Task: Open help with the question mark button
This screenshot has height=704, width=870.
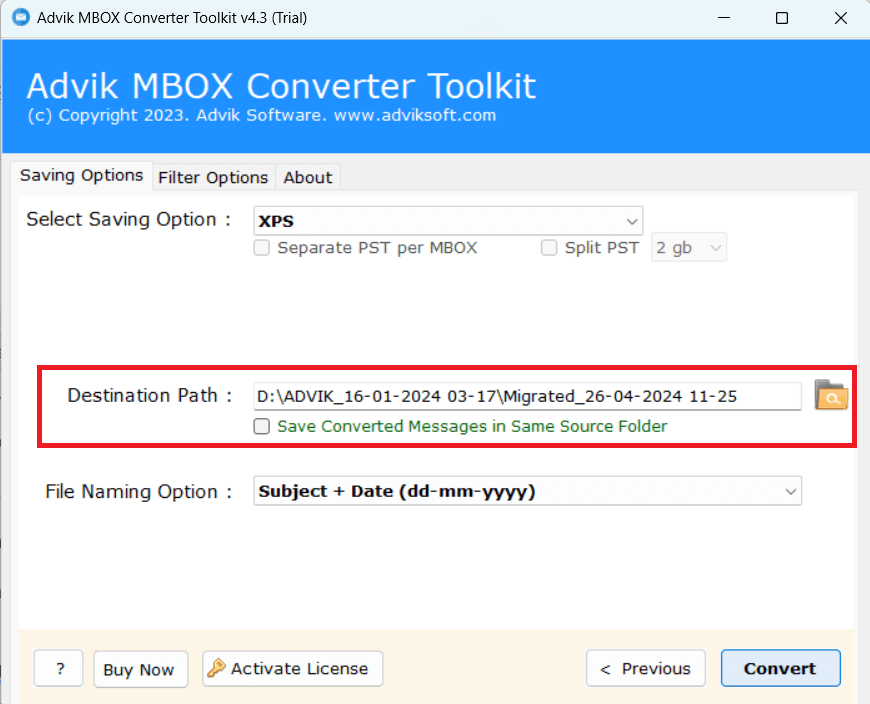Action: click(x=58, y=670)
